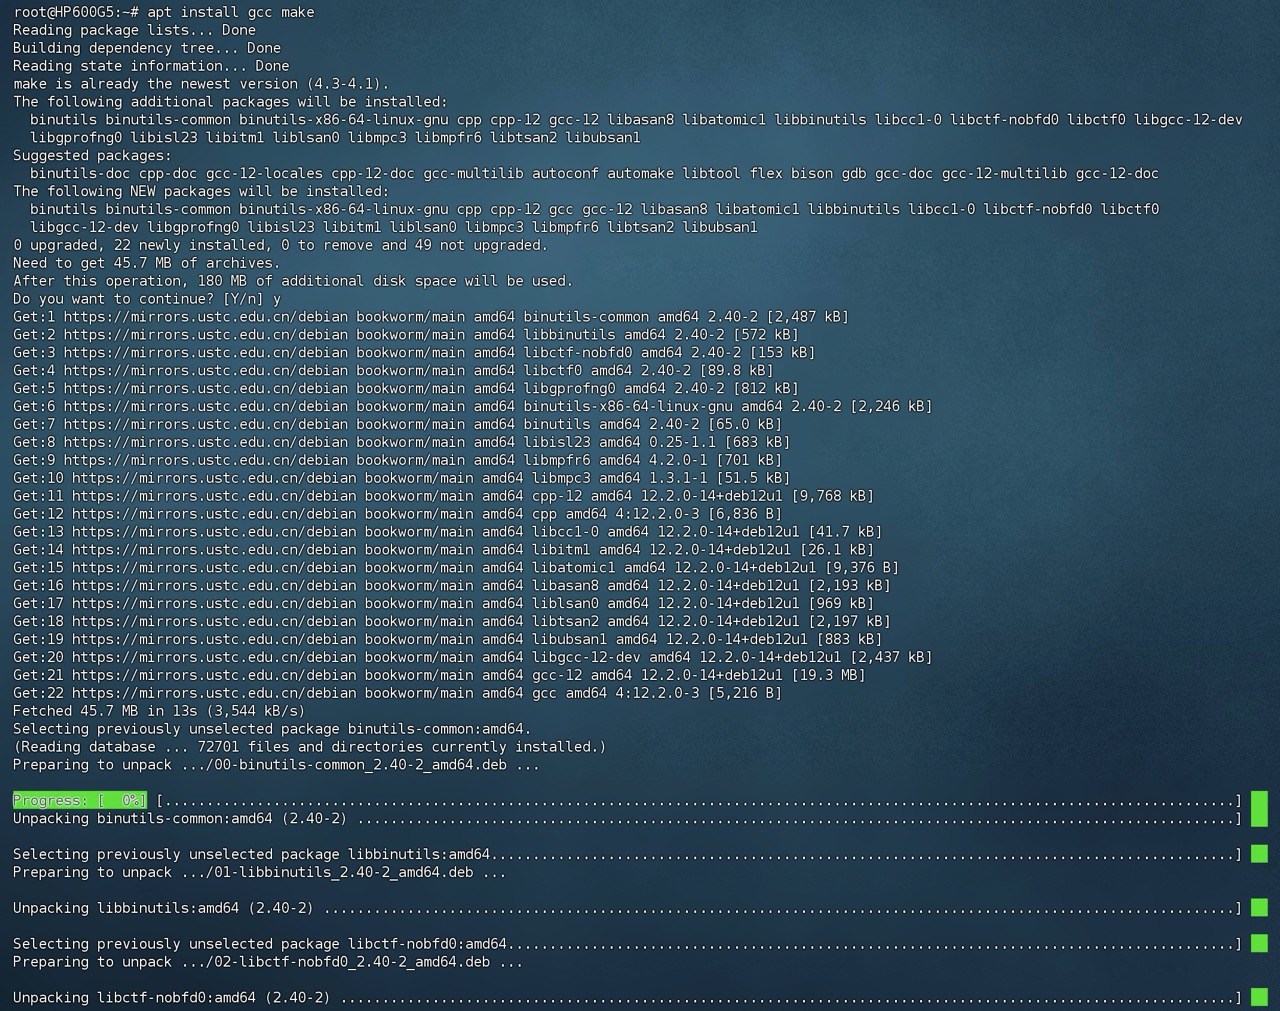Click the Get:12 cpp download line
The width and height of the screenshot is (1280, 1011).
[x=397, y=514]
